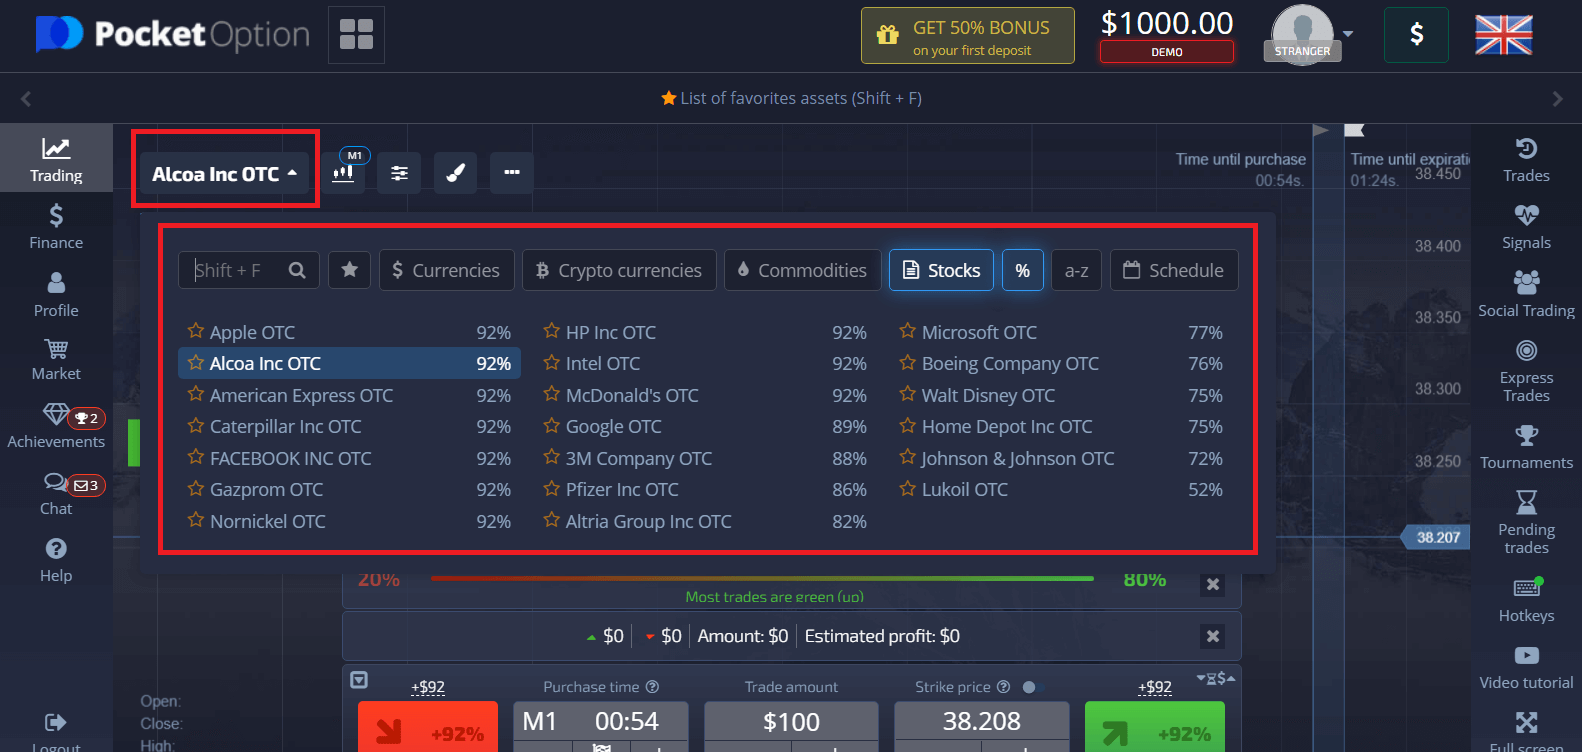Open the Market shopping cart
The image size is (1582, 752).
pos(56,359)
